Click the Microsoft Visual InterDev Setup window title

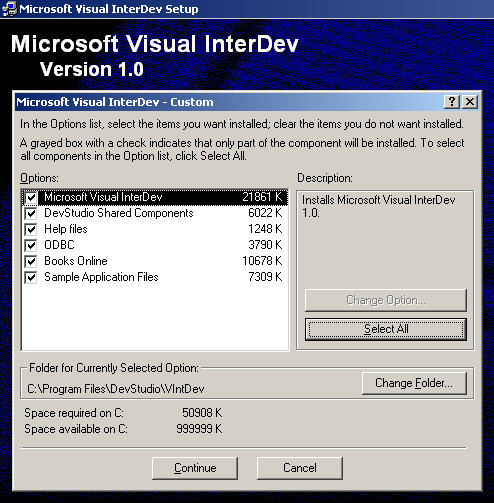pos(109,9)
